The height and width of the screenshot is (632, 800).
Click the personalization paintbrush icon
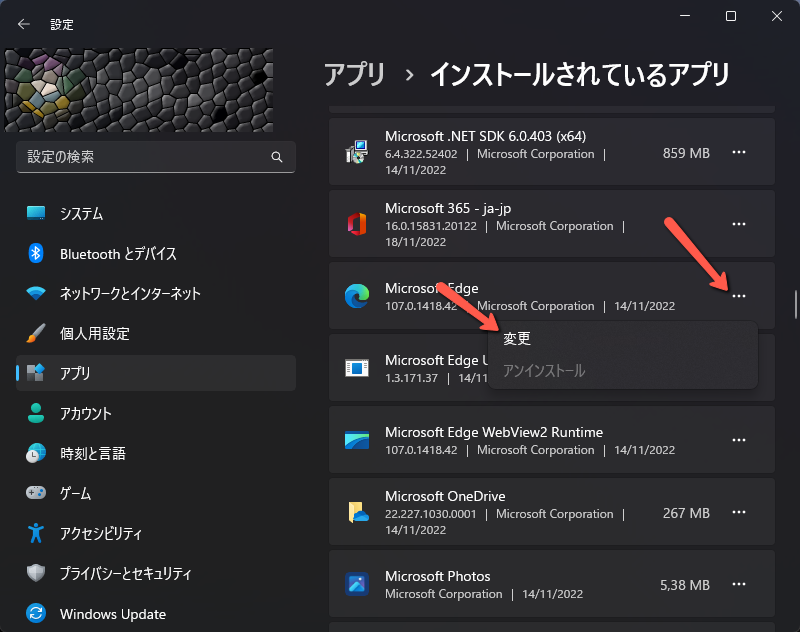[36, 333]
